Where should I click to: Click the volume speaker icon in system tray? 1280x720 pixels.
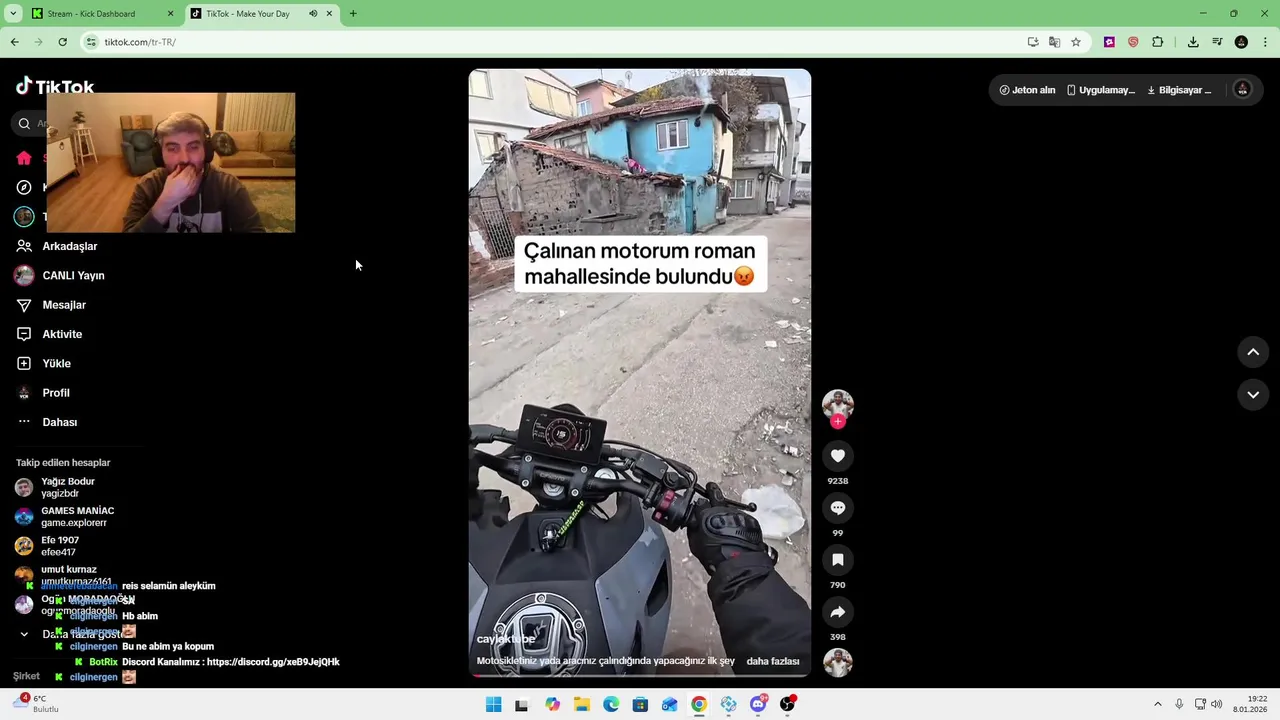1217,704
